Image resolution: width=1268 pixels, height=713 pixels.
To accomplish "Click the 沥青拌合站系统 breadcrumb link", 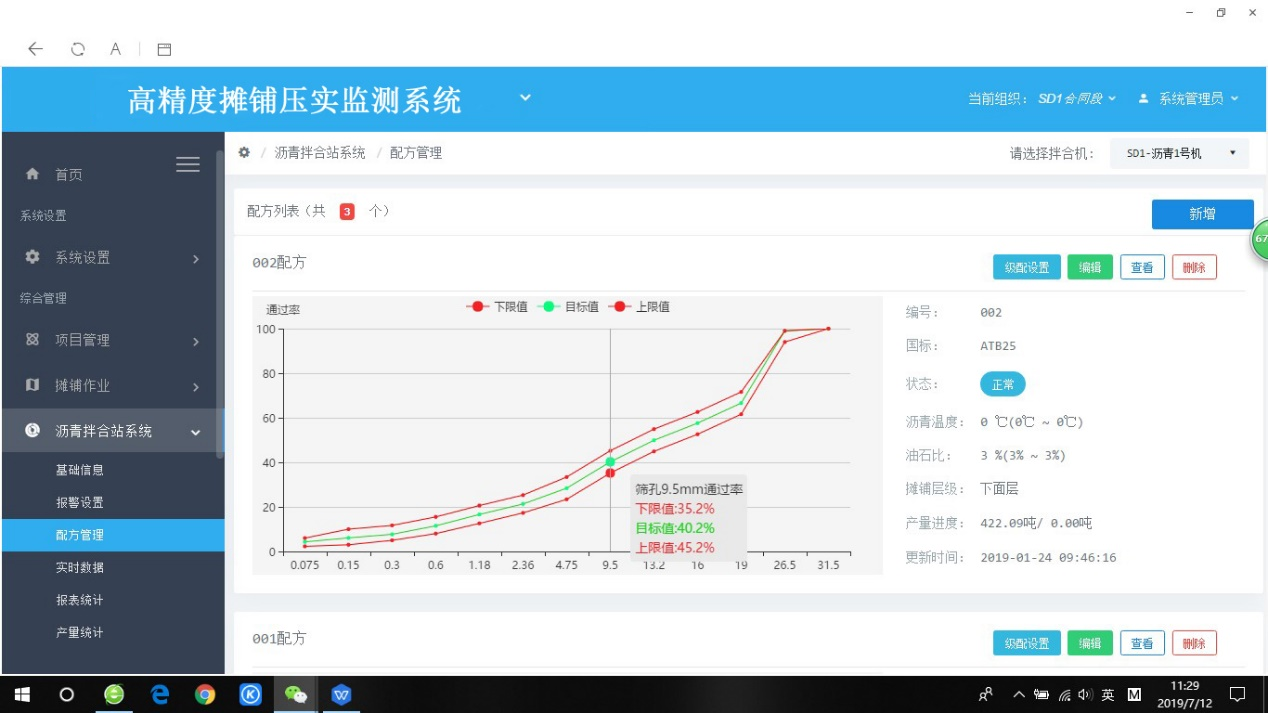I will (320, 153).
